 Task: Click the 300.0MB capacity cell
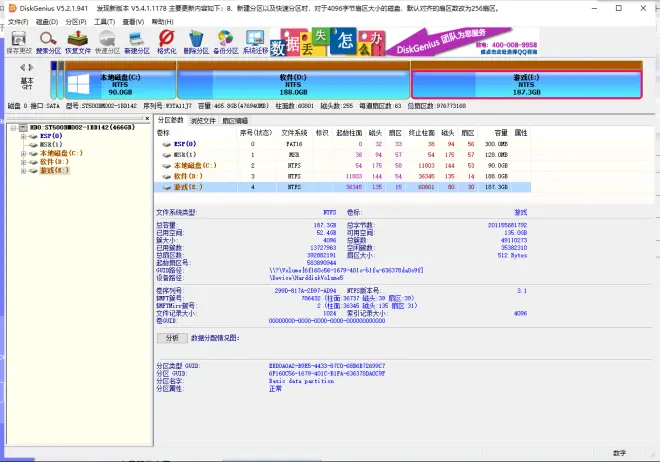(x=496, y=144)
